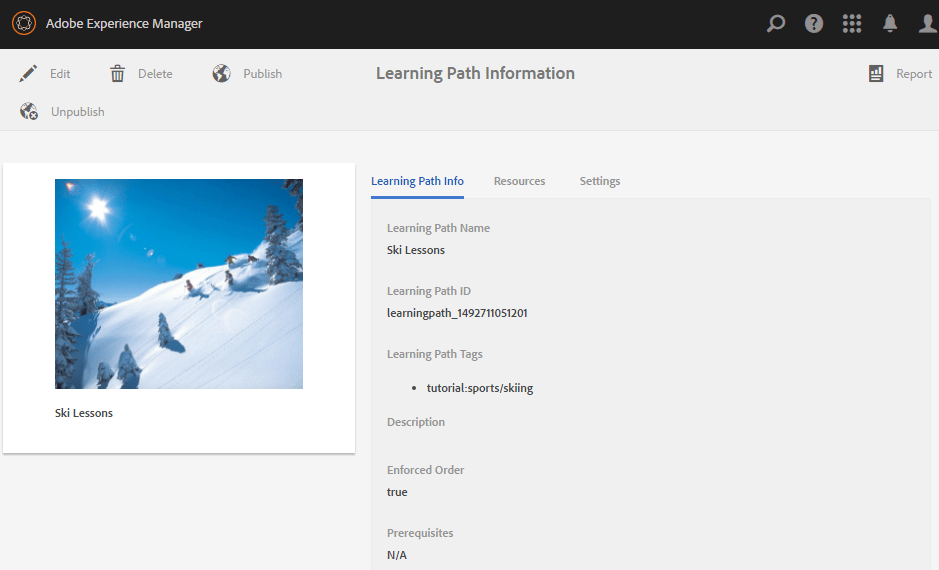The width and height of the screenshot is (939, 570).
Task: Click the learningpath_1492711051201 ID value
Action: (x=457, y=313)
